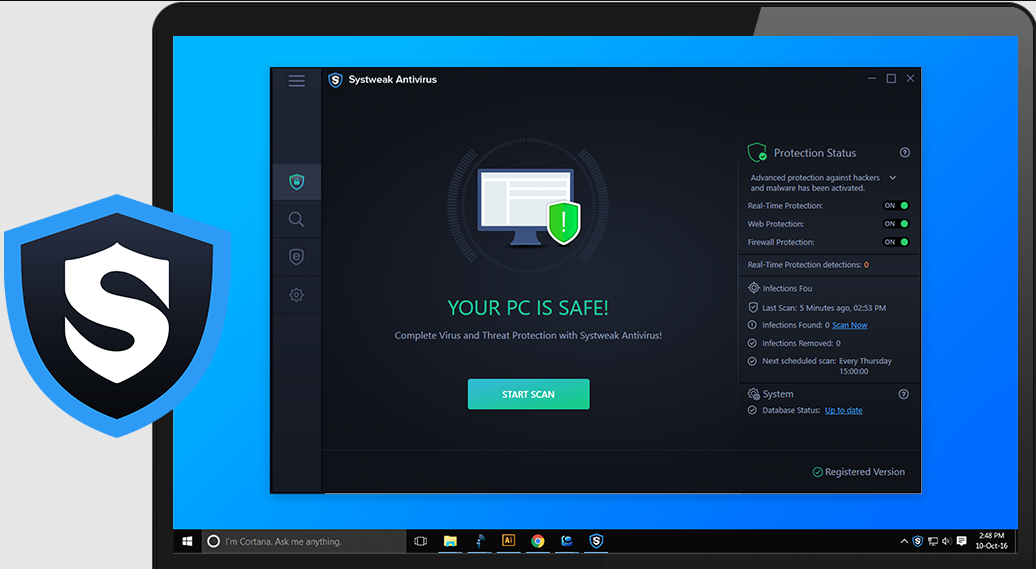Open the Scan magnifier sidebar icon
This screenshot has height=569, width=1036.
(x=297, y=219)
